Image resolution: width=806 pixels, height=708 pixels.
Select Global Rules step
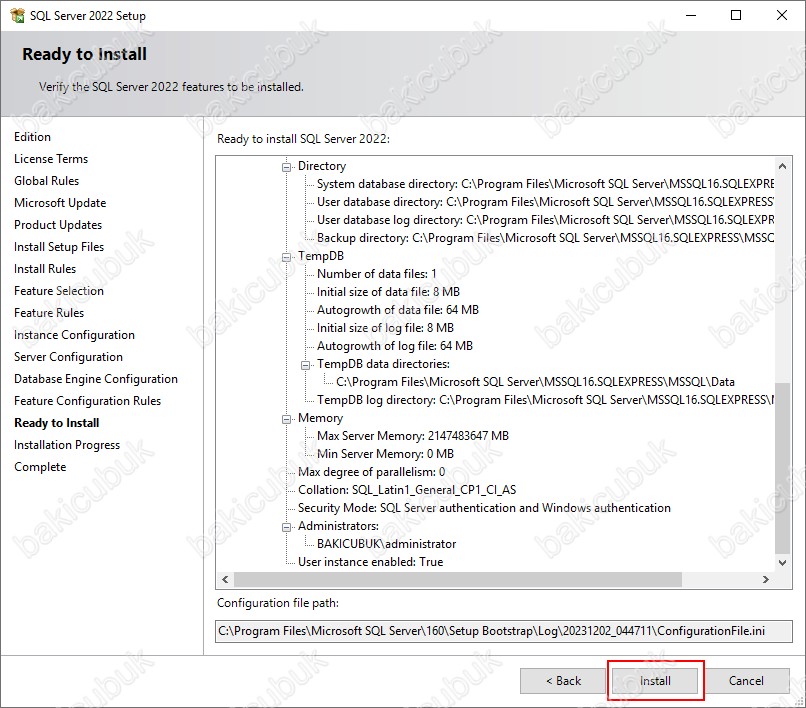[x=46, y=181]
